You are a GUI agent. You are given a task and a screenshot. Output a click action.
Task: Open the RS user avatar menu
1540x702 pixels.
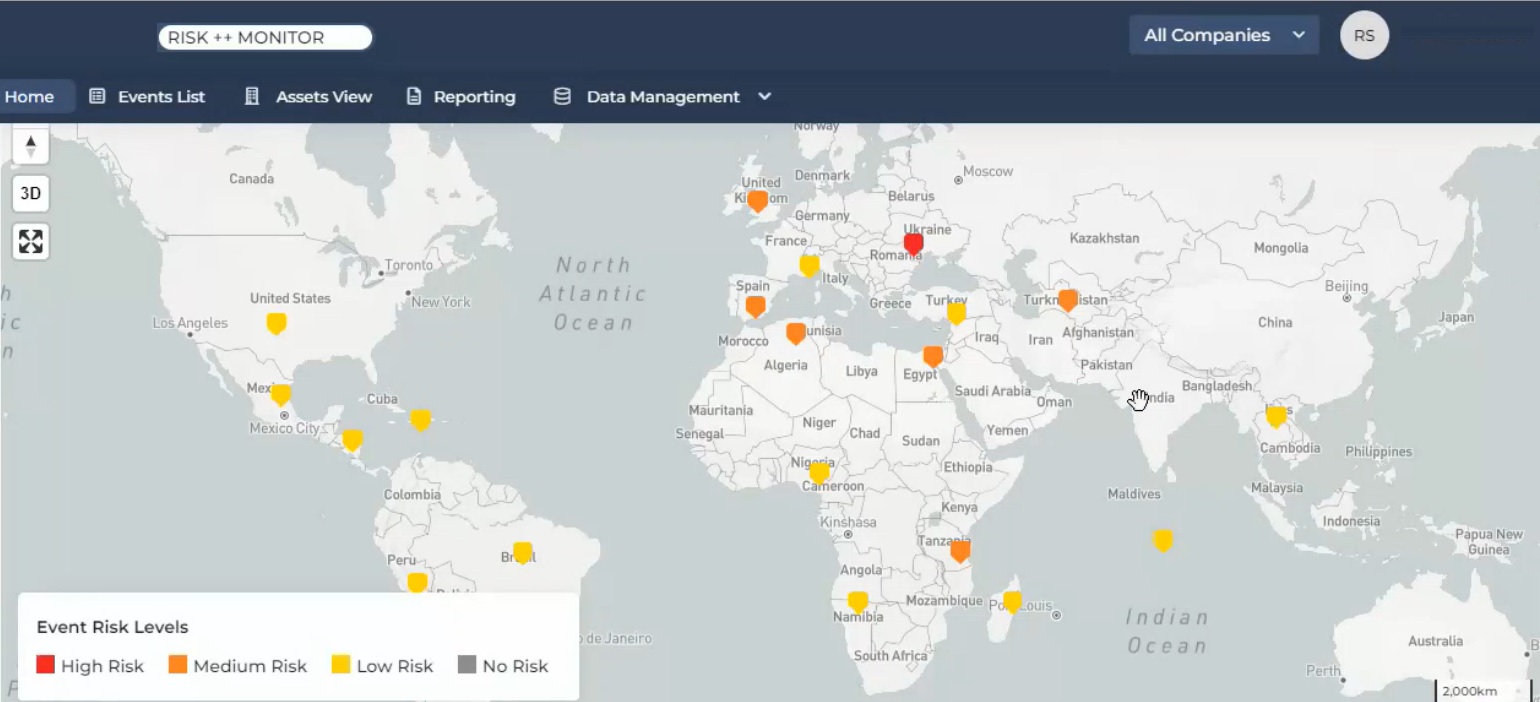1364,35
